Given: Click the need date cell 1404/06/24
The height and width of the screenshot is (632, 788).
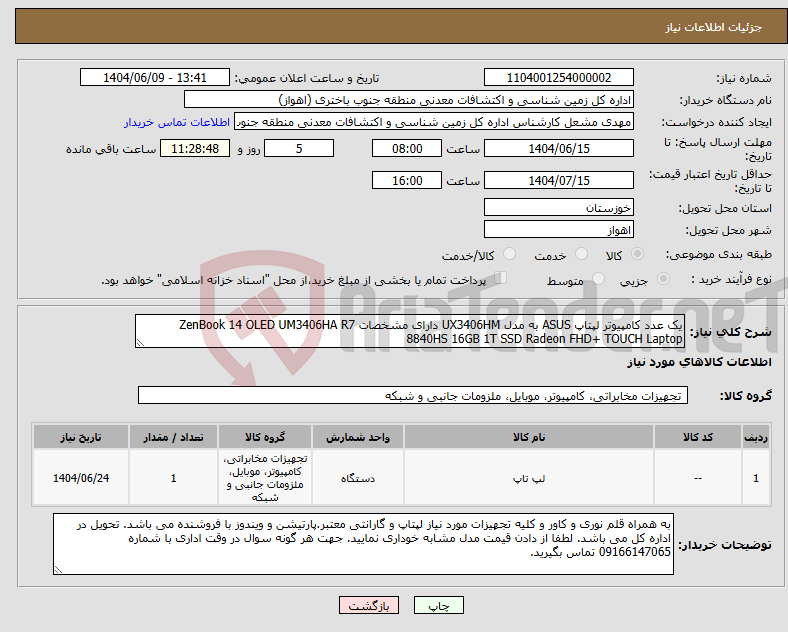Looking at the screenshot, I should point(81,478).
